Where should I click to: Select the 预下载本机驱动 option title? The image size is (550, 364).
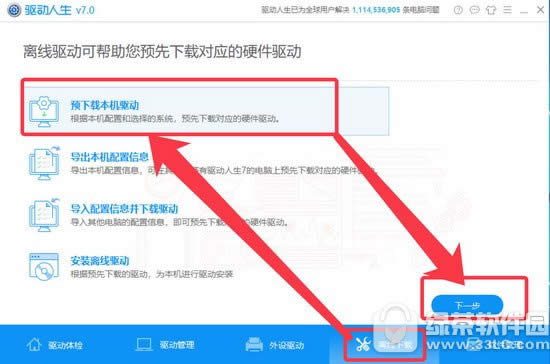[x=105, y=105]
